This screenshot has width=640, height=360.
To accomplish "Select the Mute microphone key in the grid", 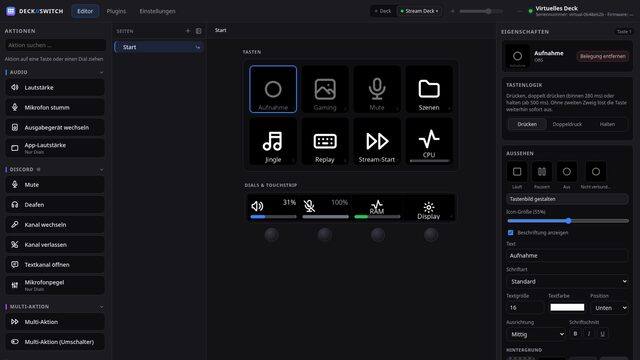I will [x=377, y=89].
